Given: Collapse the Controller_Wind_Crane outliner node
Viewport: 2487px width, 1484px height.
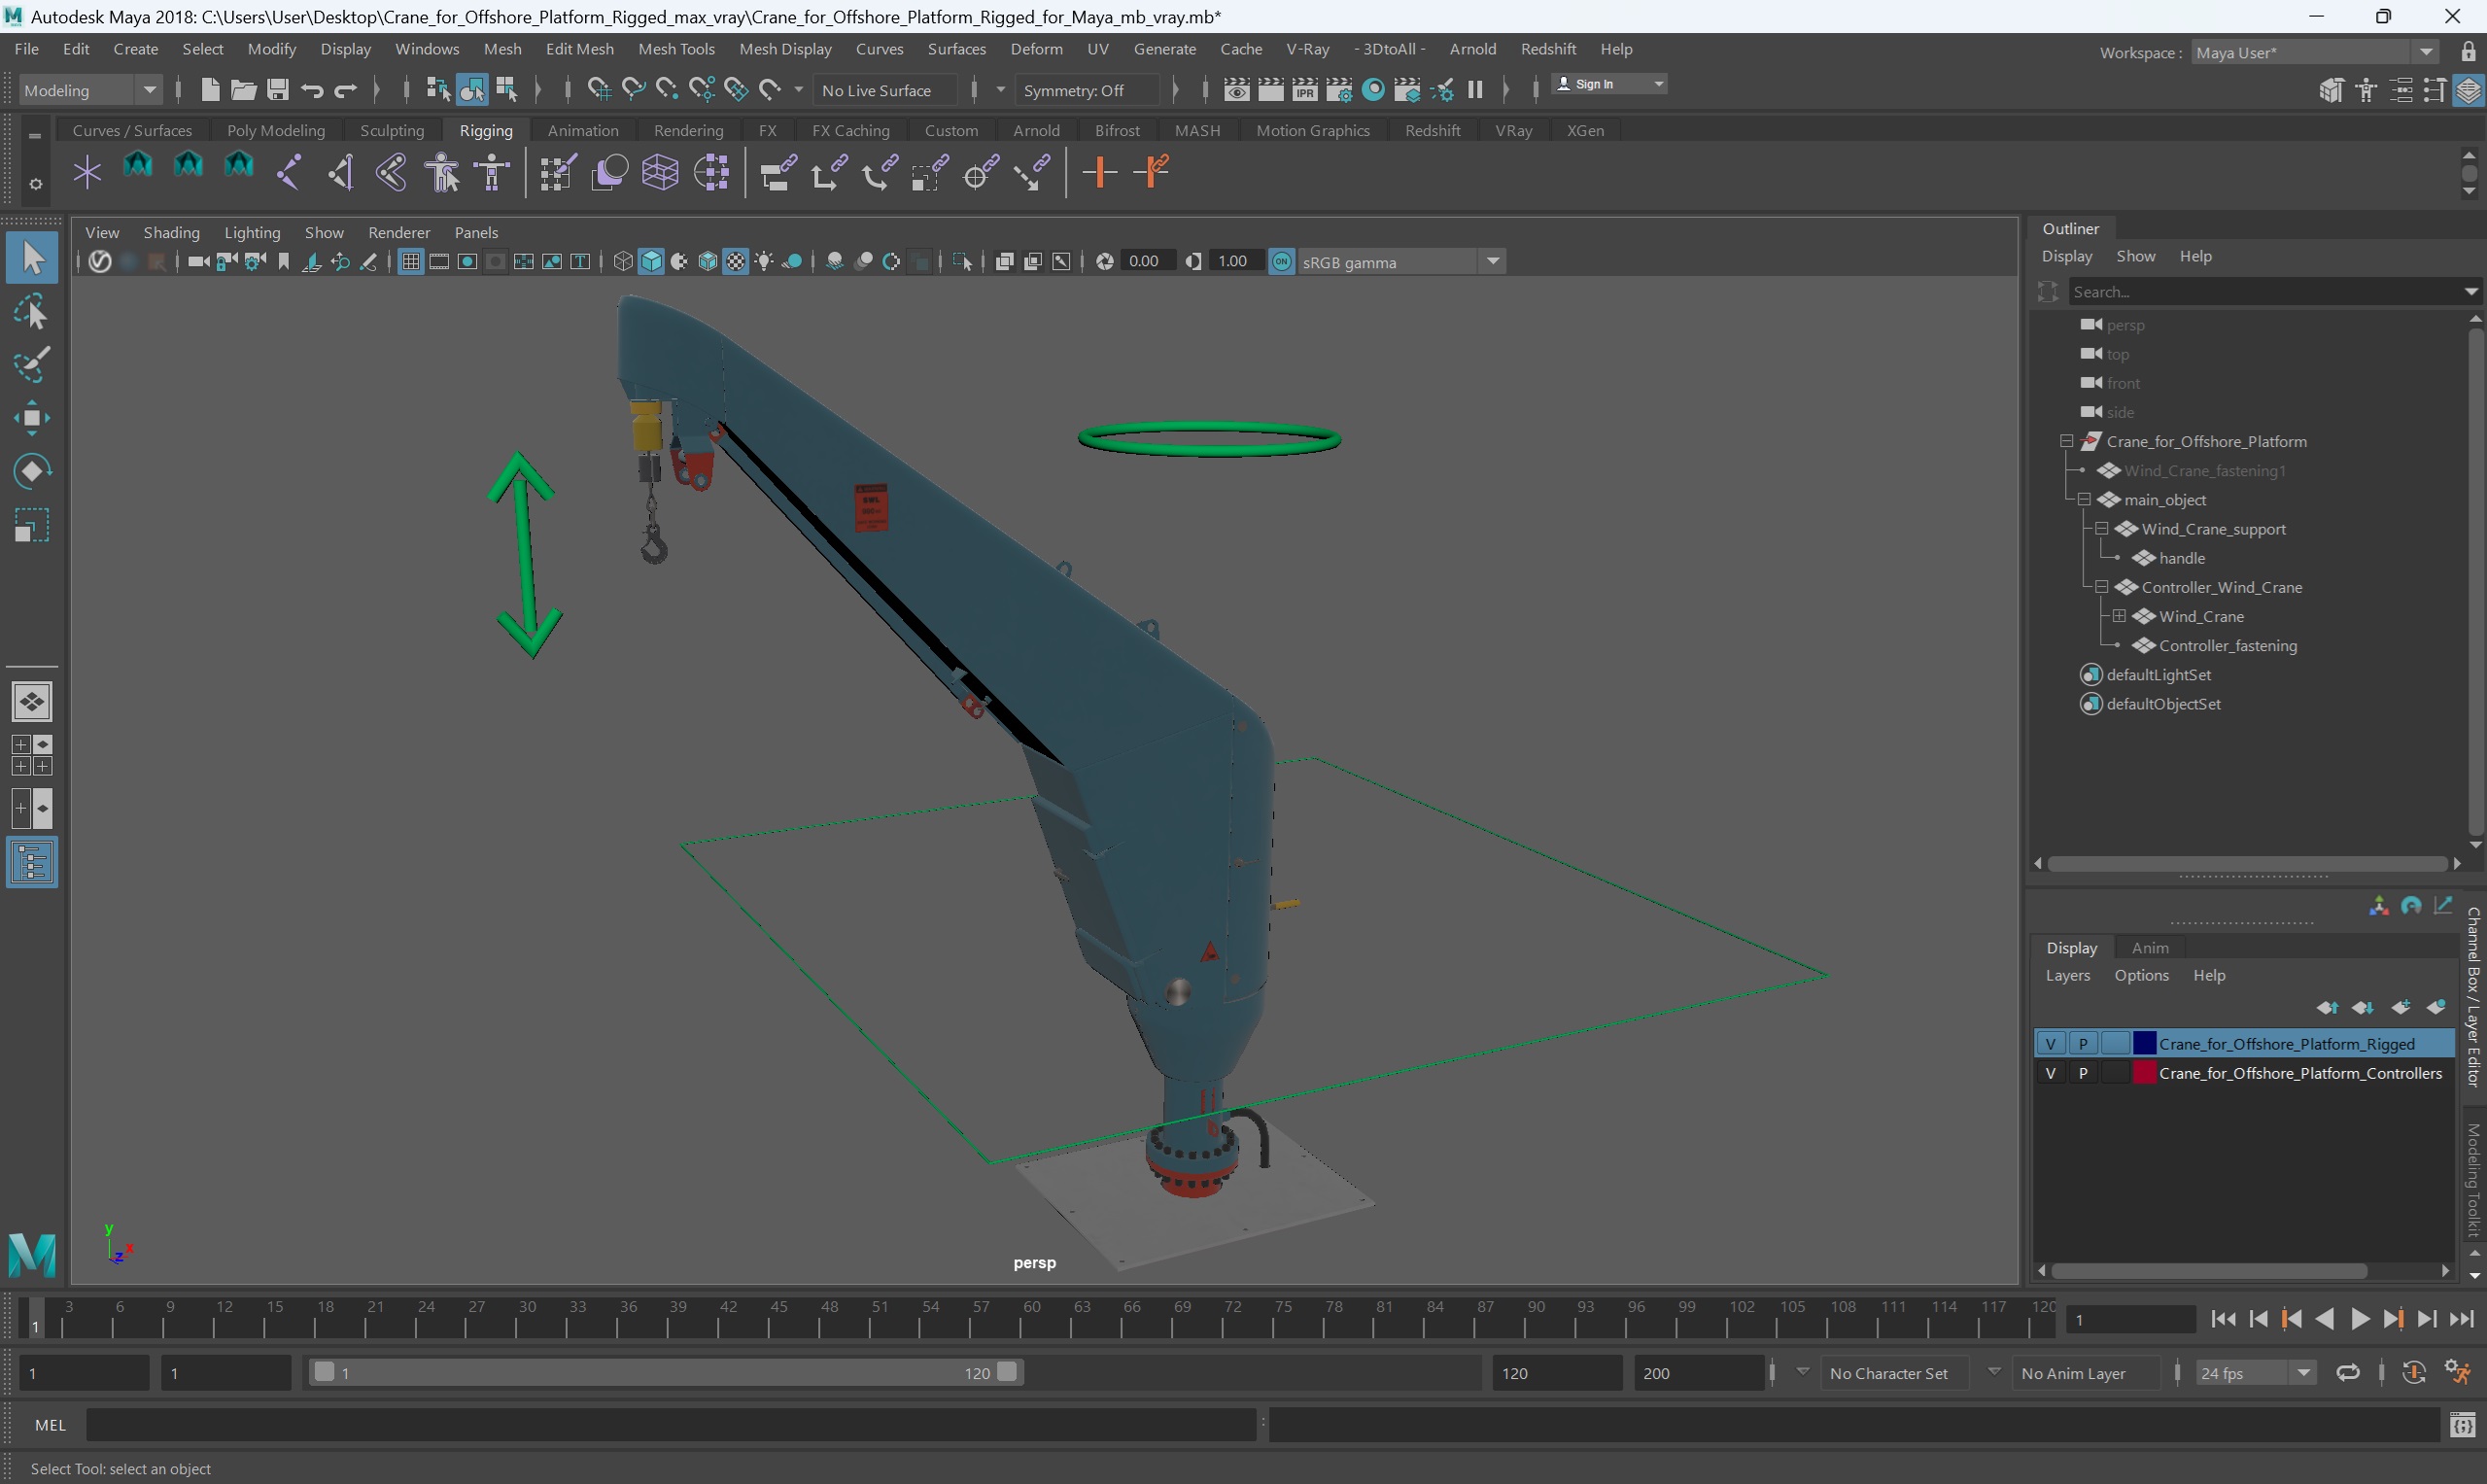Looking at the screenshot, I should point(2102,587).
